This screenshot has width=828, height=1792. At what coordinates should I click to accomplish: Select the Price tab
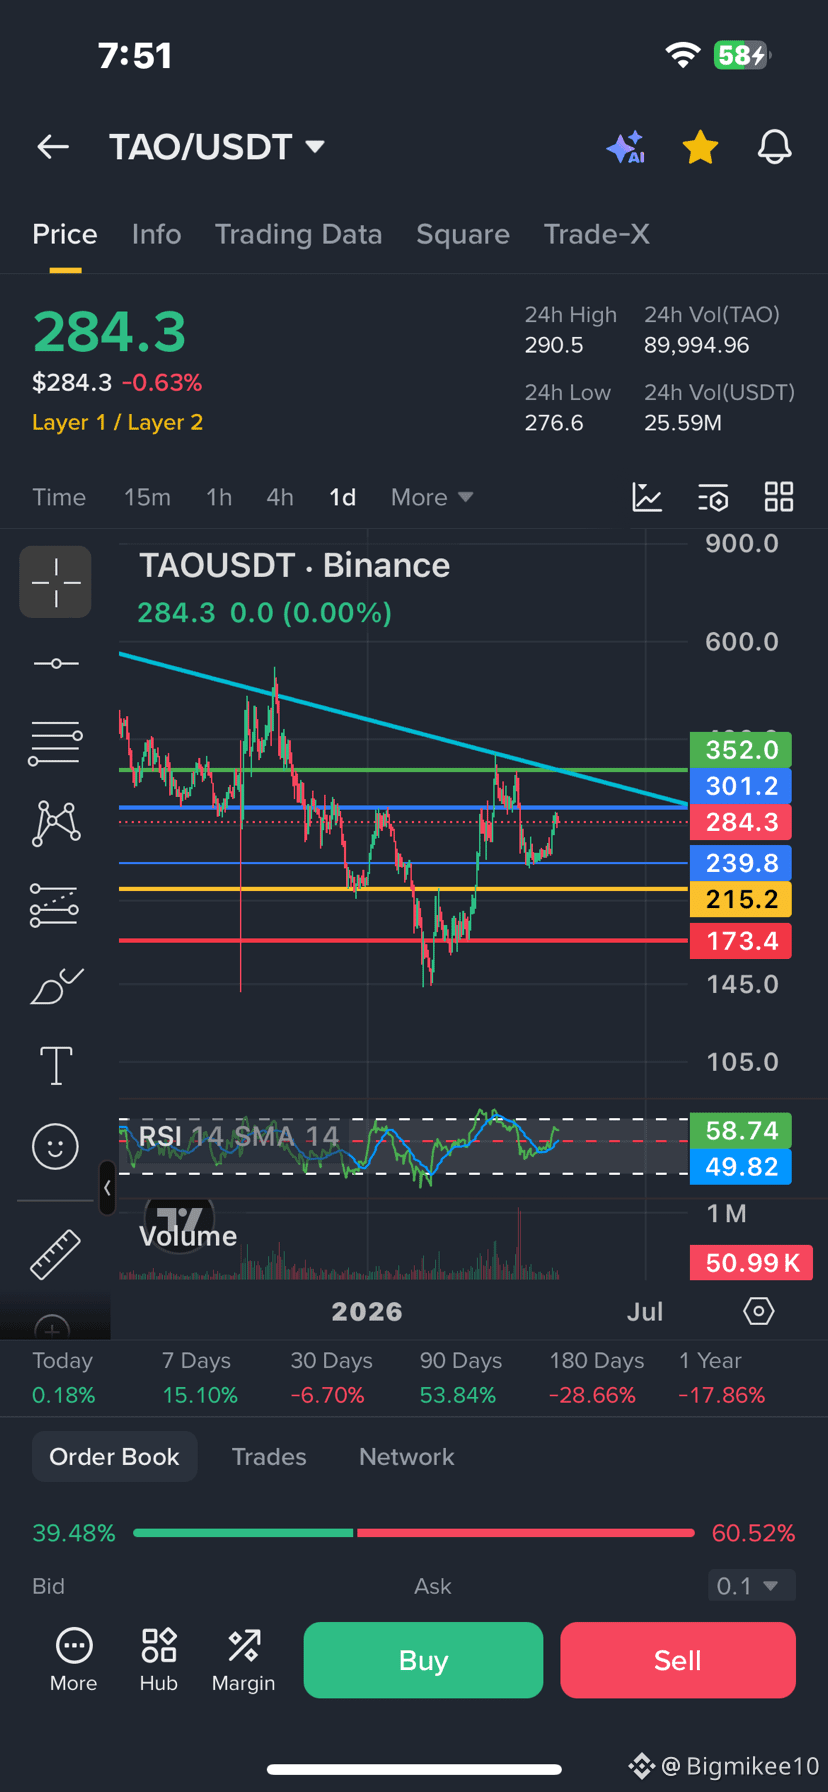pyautogui.click(x=65, y=234)
